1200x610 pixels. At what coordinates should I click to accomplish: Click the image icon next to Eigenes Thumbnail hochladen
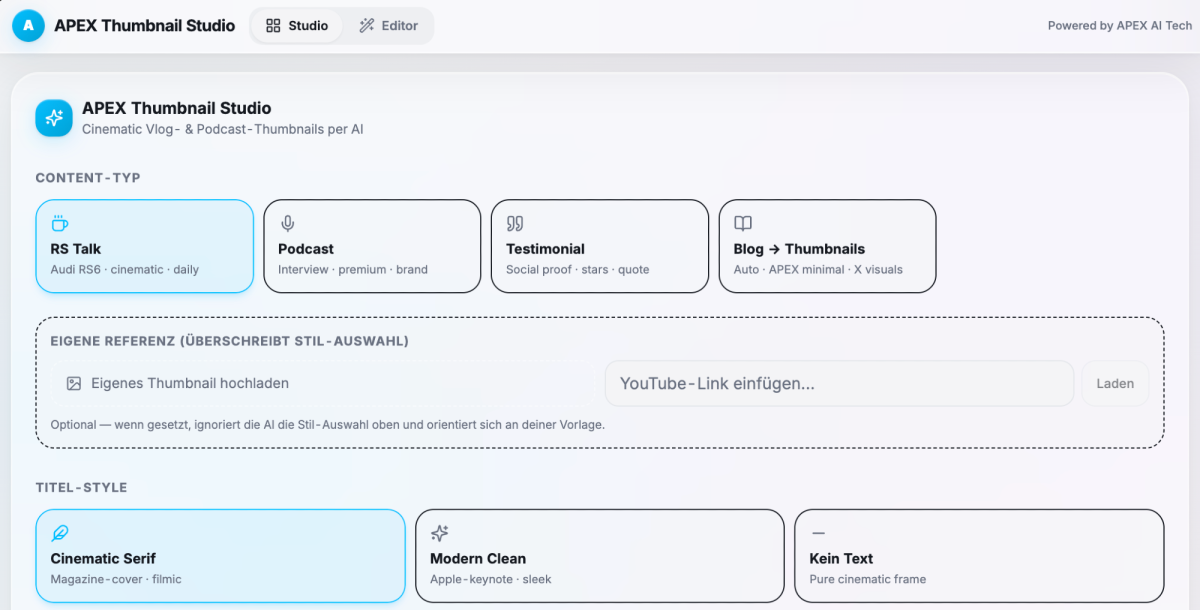(x=73, y=383)
